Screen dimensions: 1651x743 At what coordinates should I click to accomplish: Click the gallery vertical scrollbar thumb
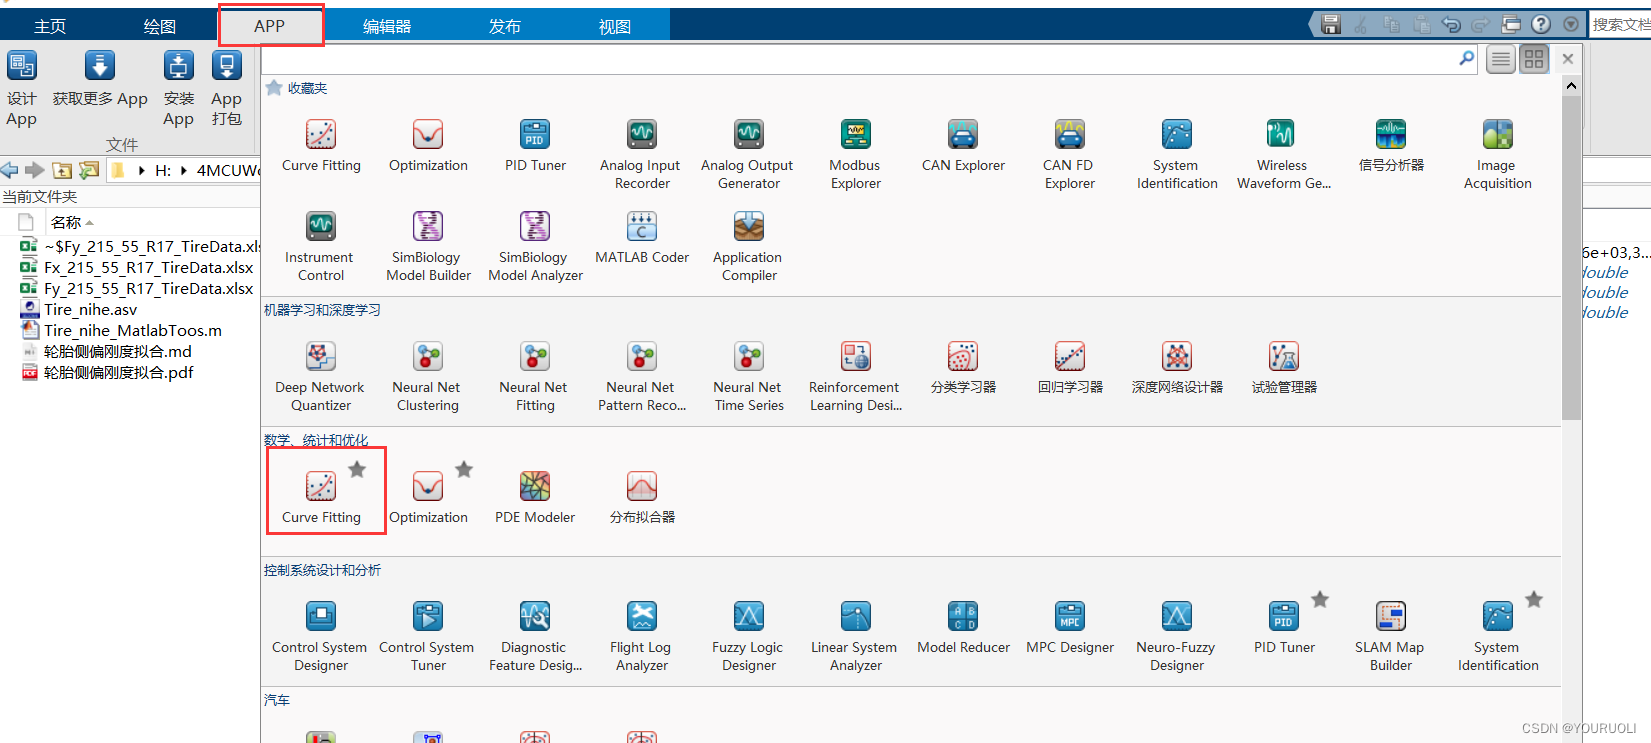coord(1571,257)
